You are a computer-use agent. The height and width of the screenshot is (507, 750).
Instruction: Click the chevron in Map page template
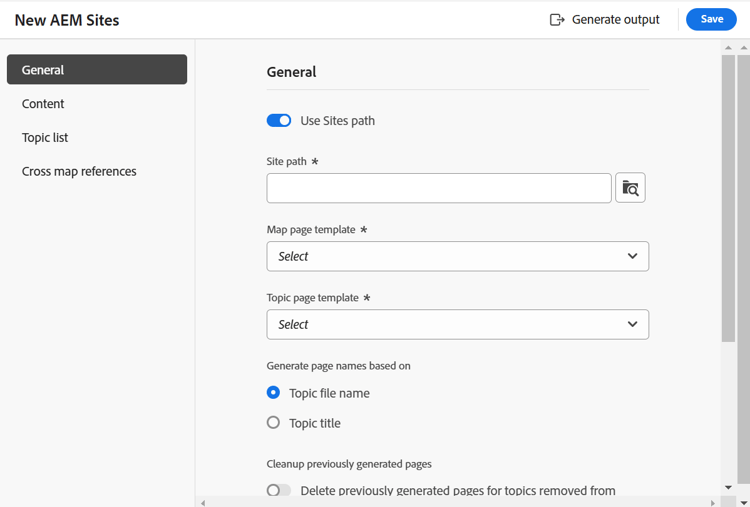coord(632,256)
